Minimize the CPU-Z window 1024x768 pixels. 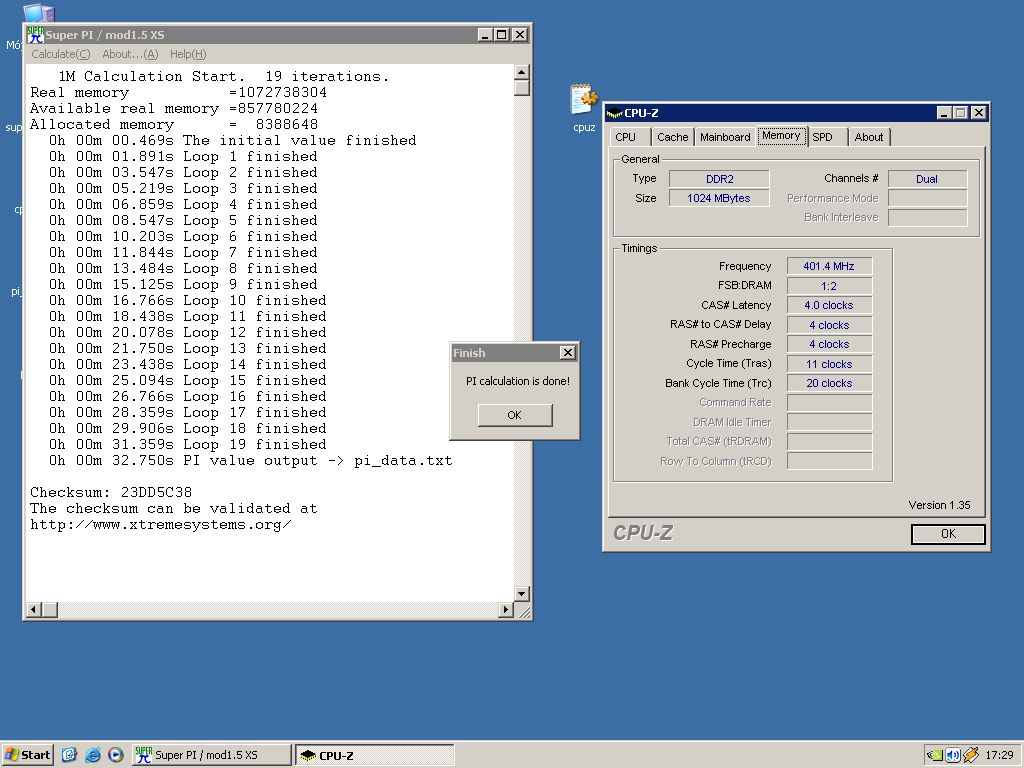pos(944,112)
